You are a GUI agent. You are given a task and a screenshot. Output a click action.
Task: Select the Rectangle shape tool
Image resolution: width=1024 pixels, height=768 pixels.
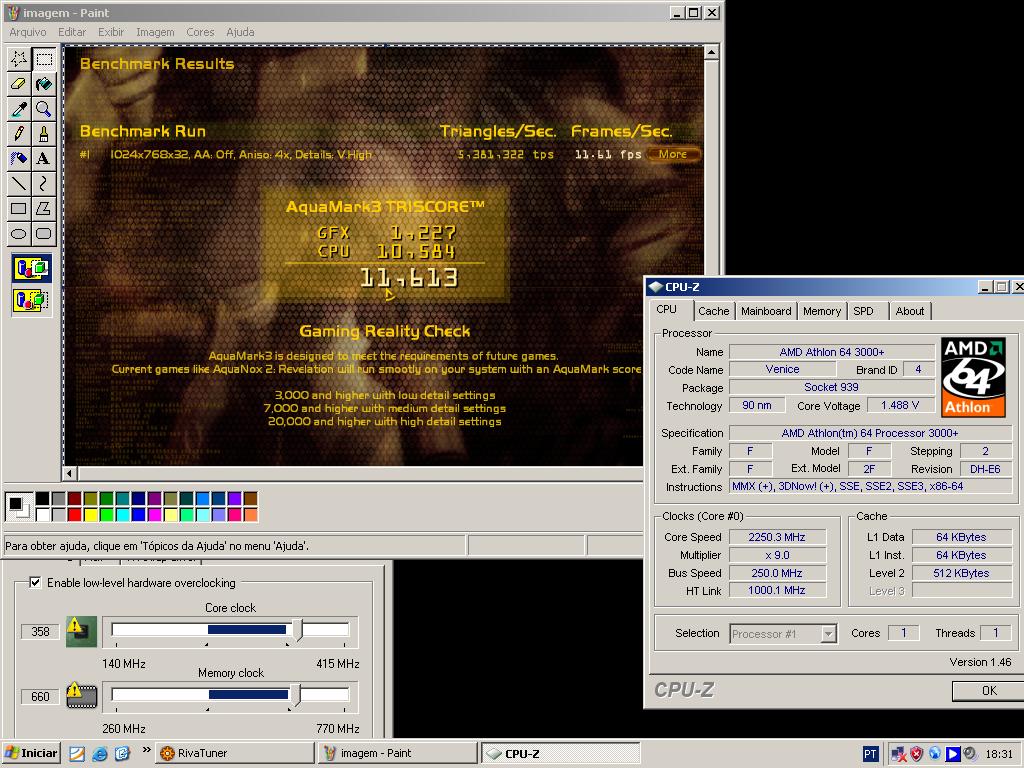click(19, 208)
